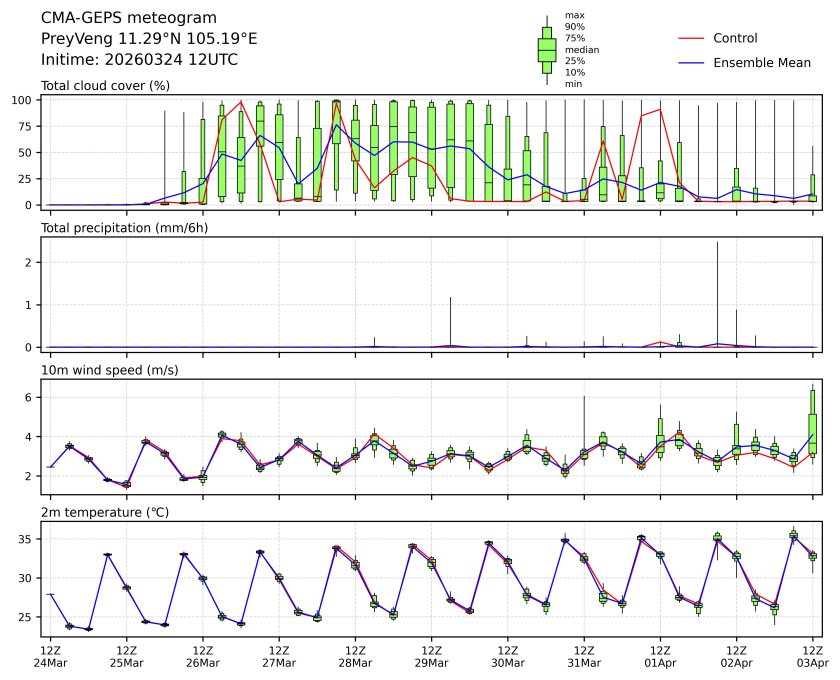This screenshot has height=680, width=840.
Task: Click the "median" label in boxplot legend
Action: tap(581, 49)
